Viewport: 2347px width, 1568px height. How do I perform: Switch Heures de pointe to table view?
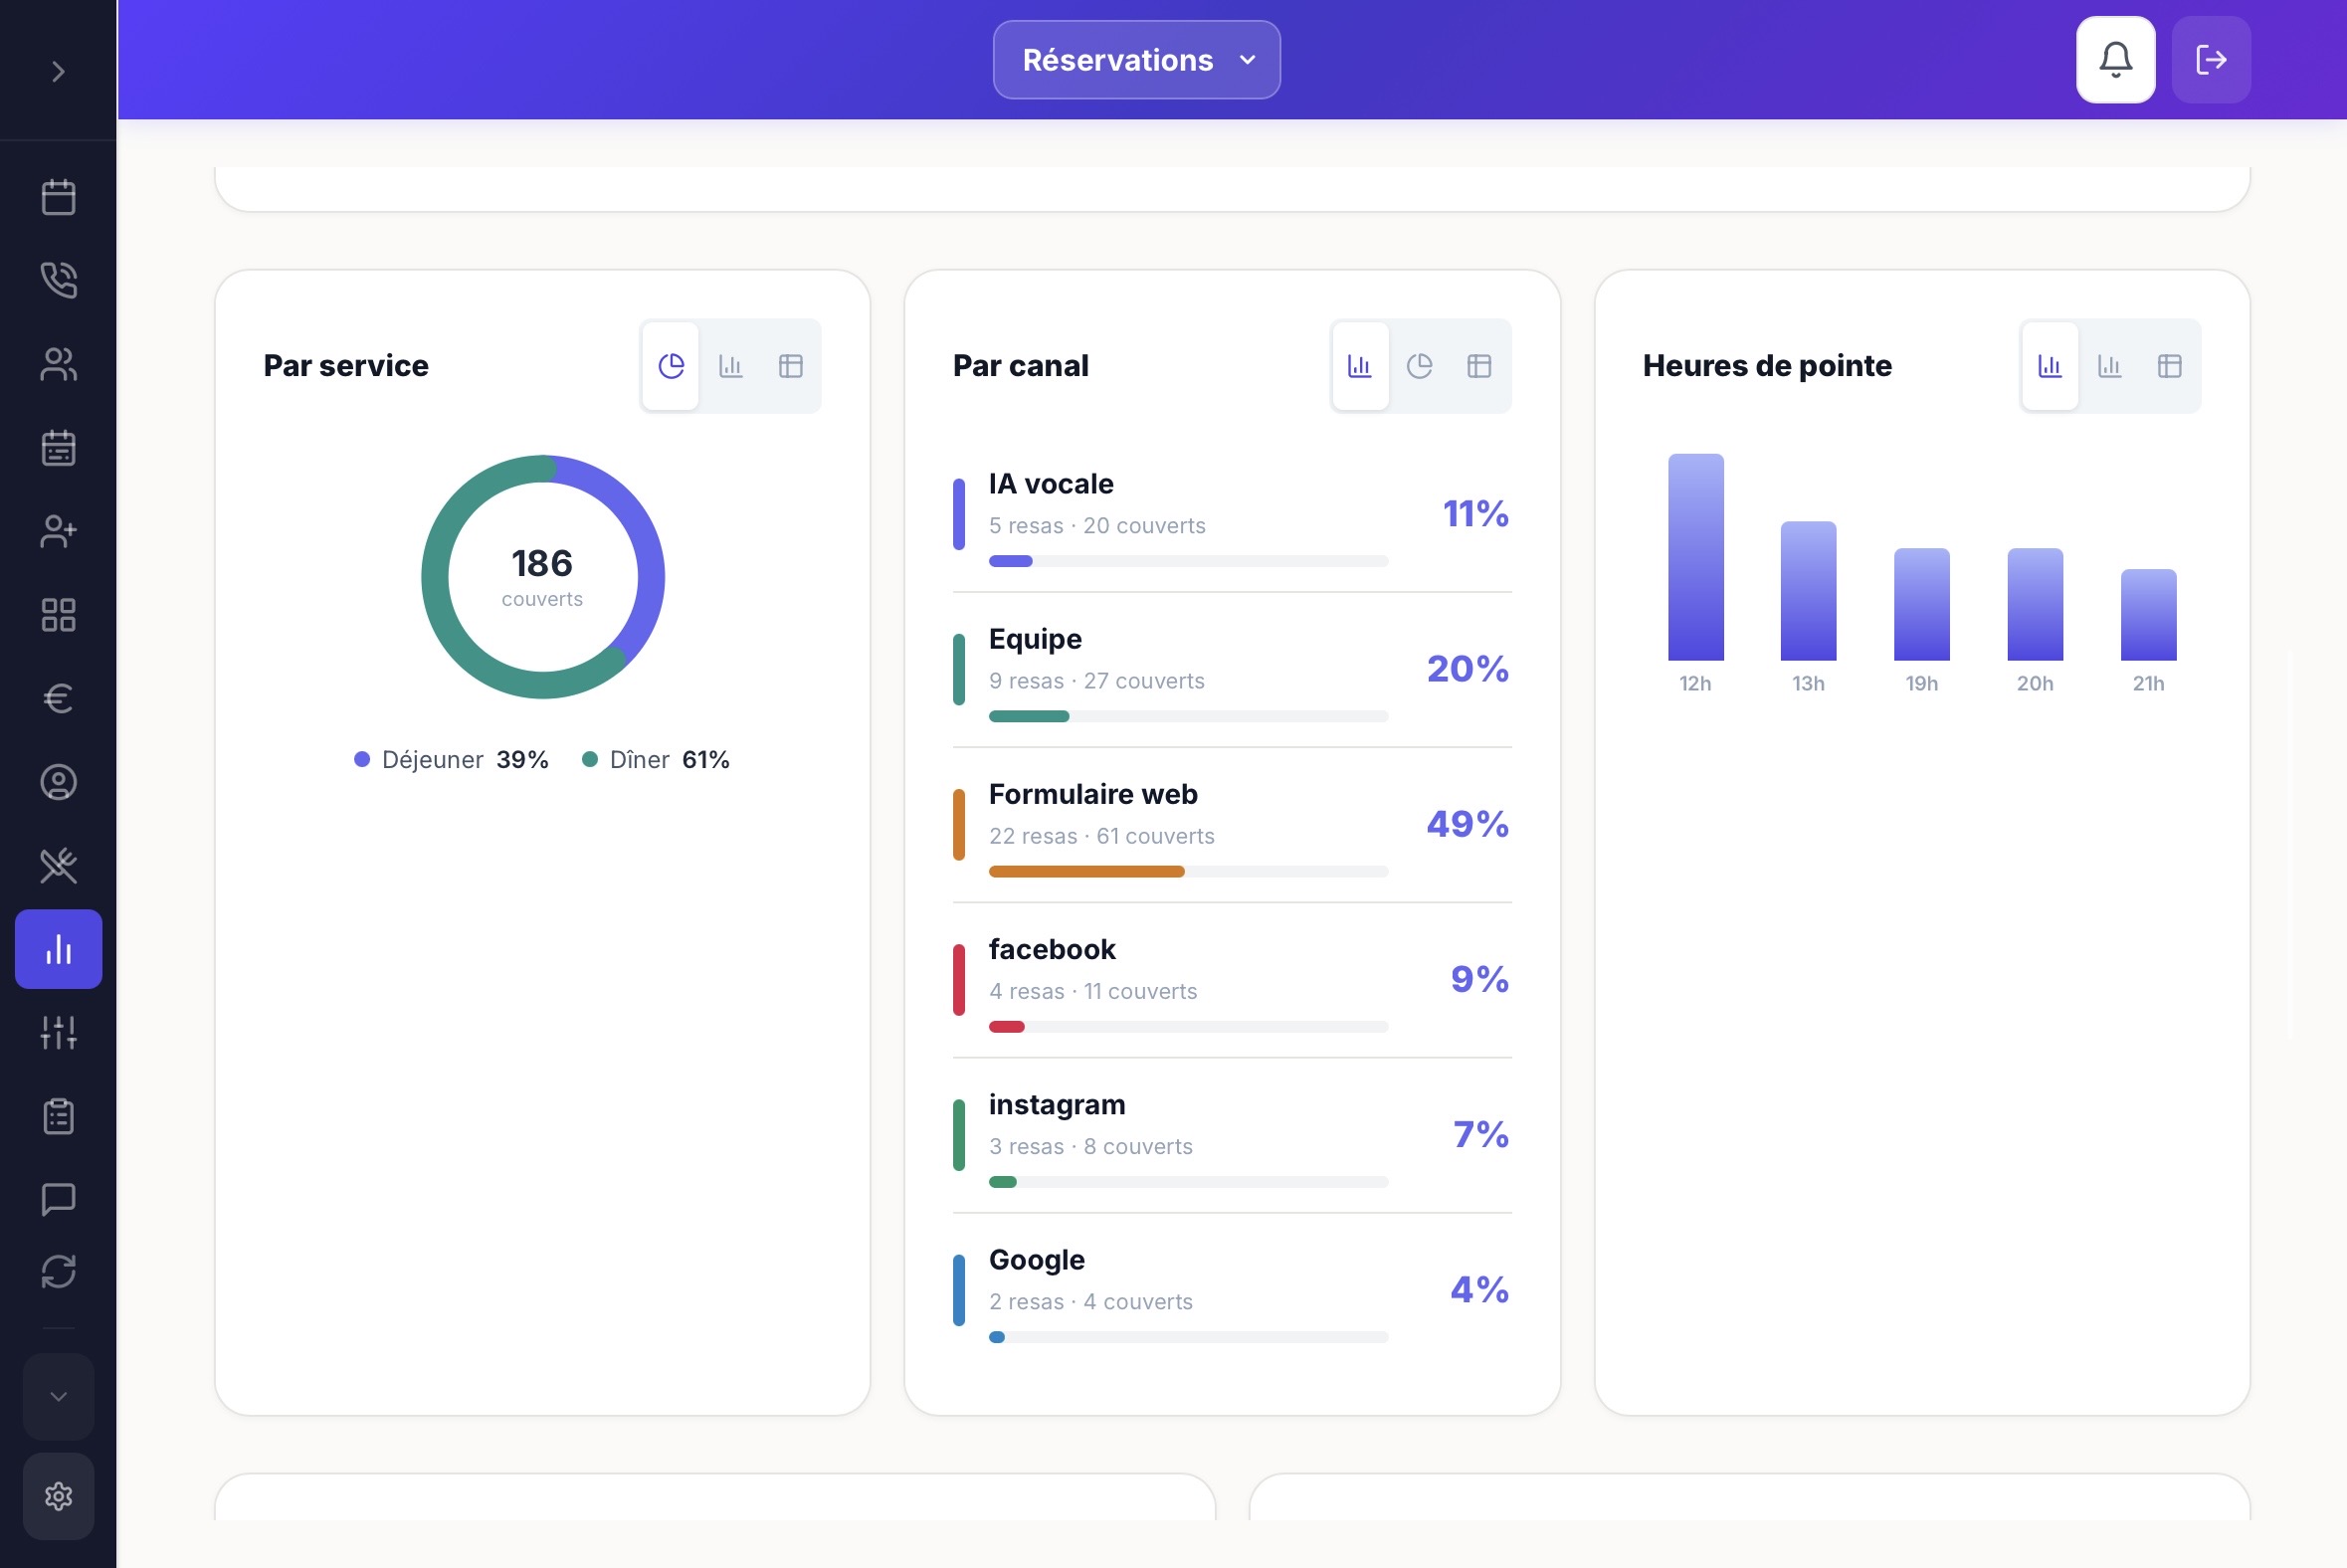pos(2169,366)
